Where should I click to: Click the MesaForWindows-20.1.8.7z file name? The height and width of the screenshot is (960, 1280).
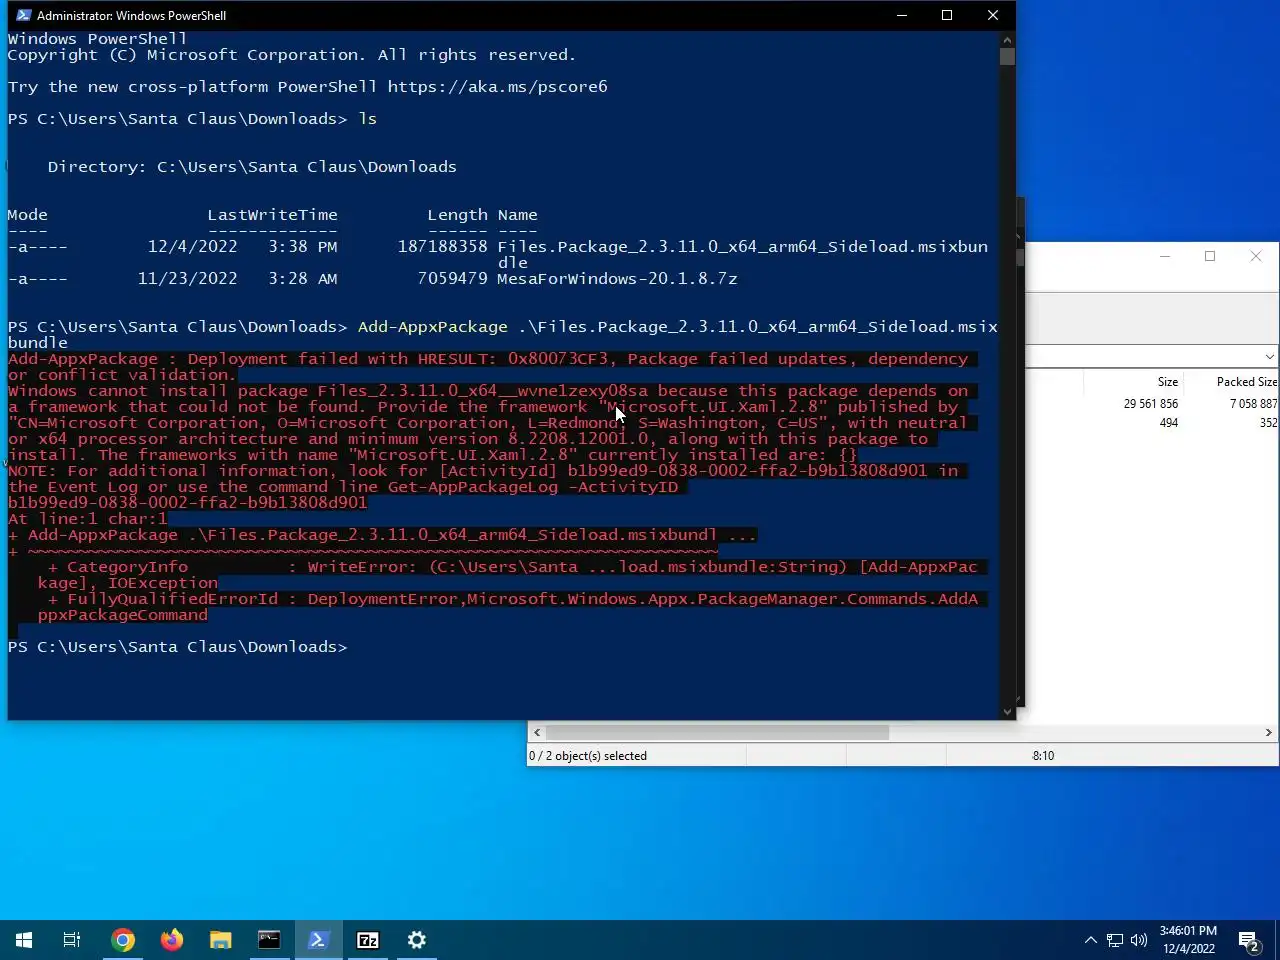617,279
